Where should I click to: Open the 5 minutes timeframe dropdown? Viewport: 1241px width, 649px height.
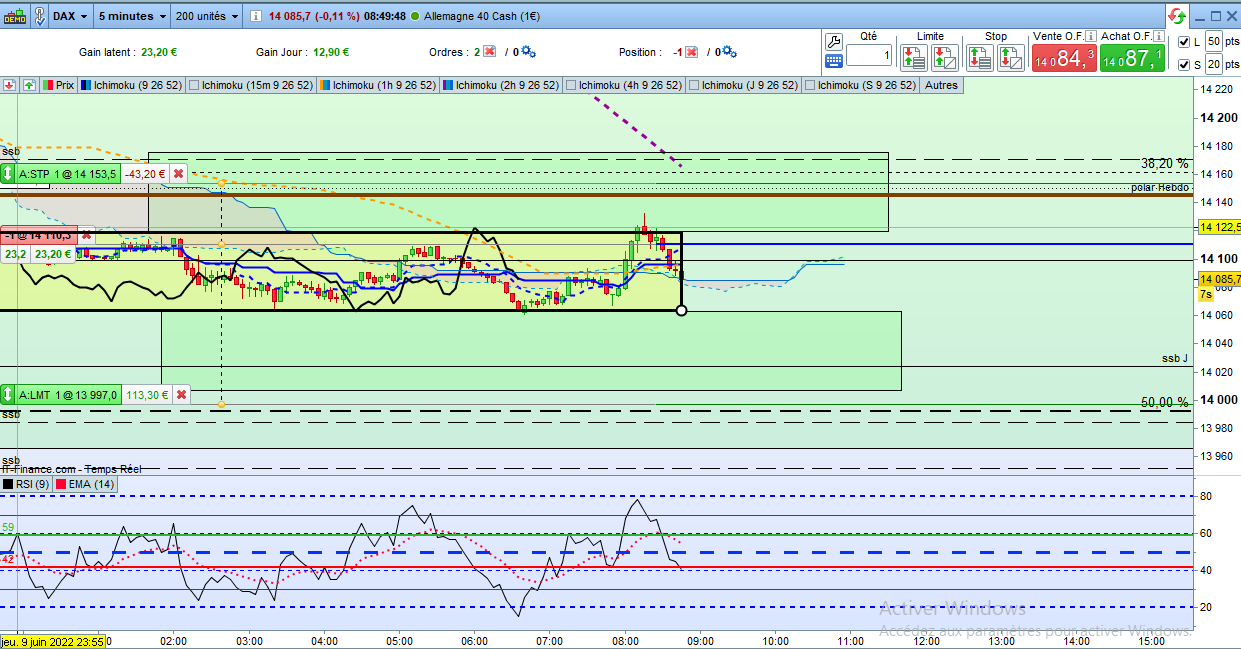click(x=132, y=16)
